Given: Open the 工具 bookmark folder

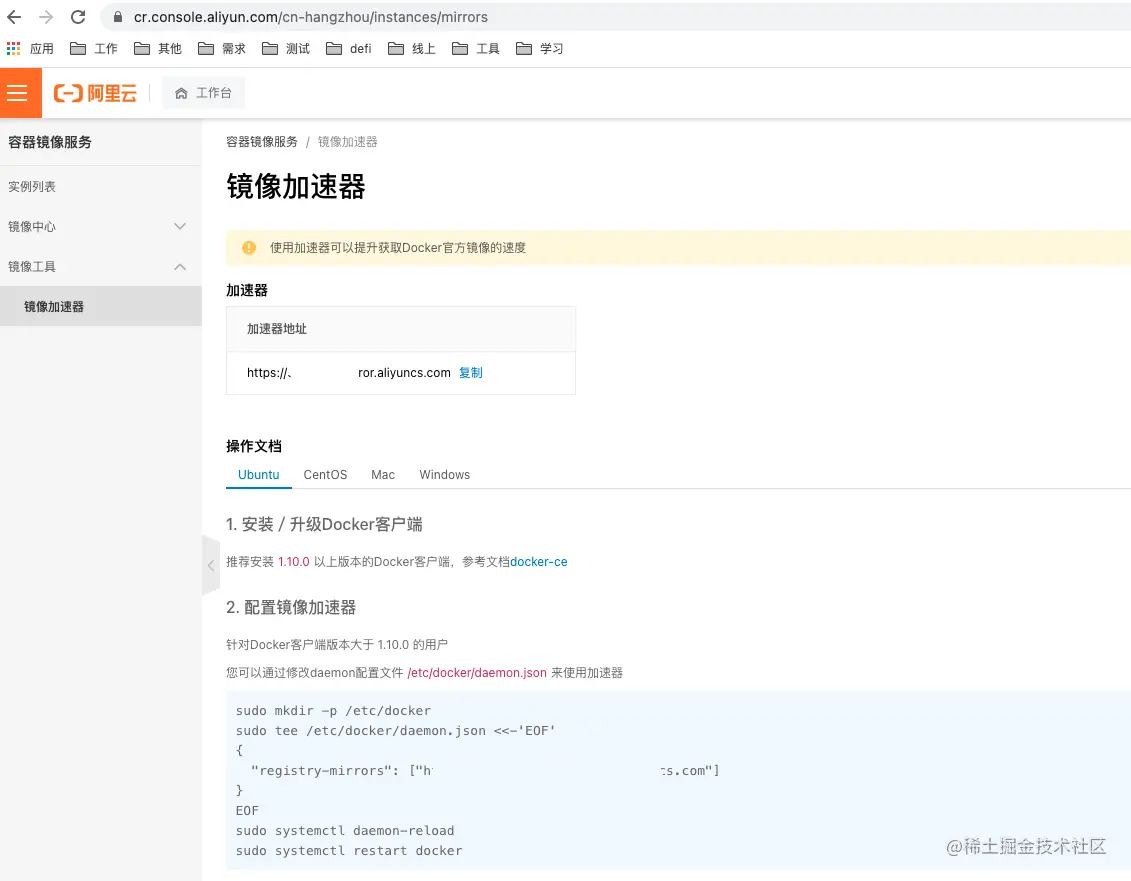Looking at the screenshot, I should tap(475, 48).
